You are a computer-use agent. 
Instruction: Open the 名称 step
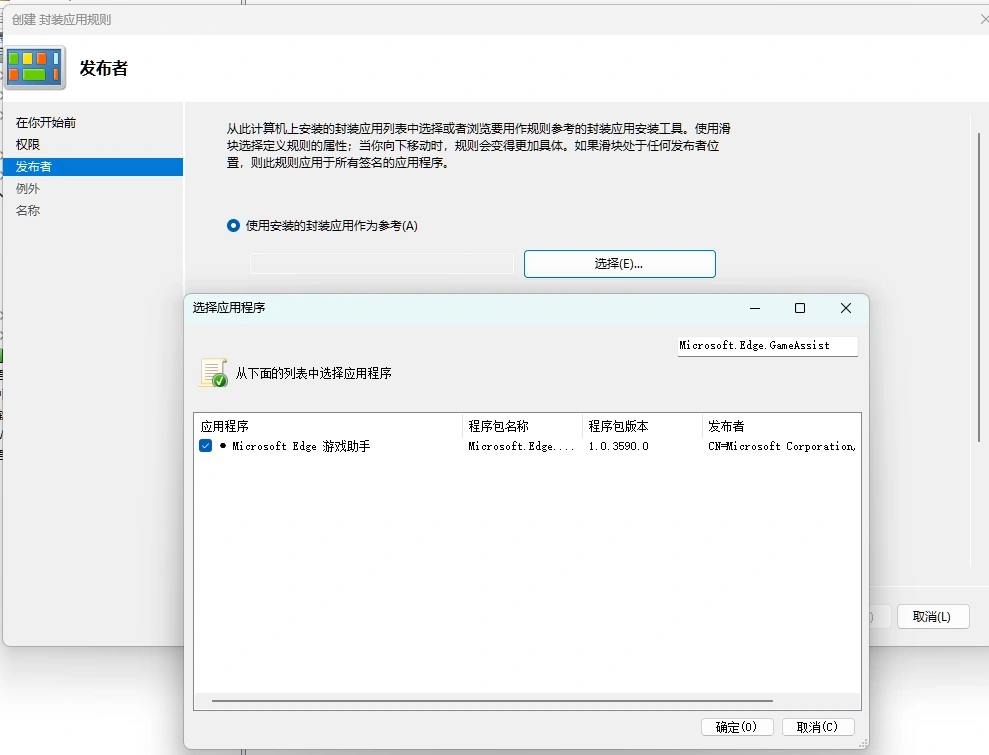click(28, 211)
